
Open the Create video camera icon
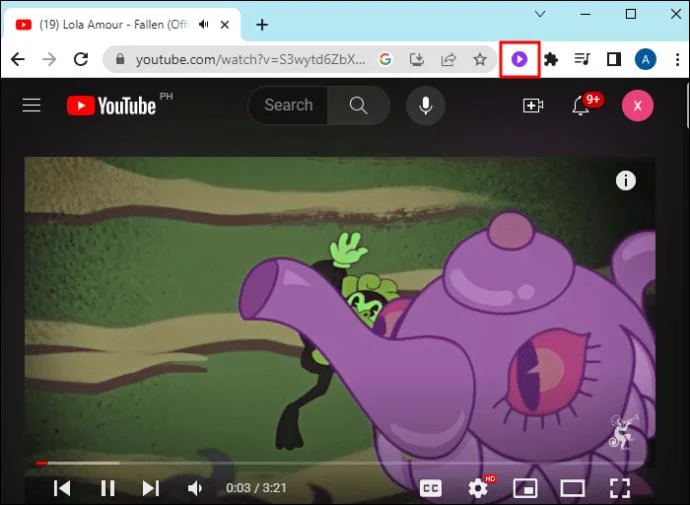pyautogui.click(x=532, y=106)
